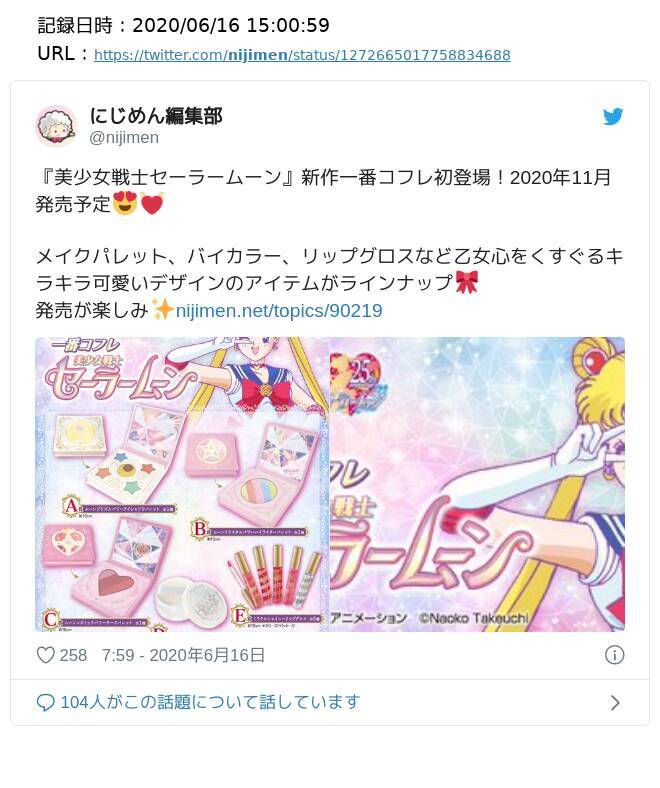
Task: Click the Twitter bird logo icon
Action: 613,117
